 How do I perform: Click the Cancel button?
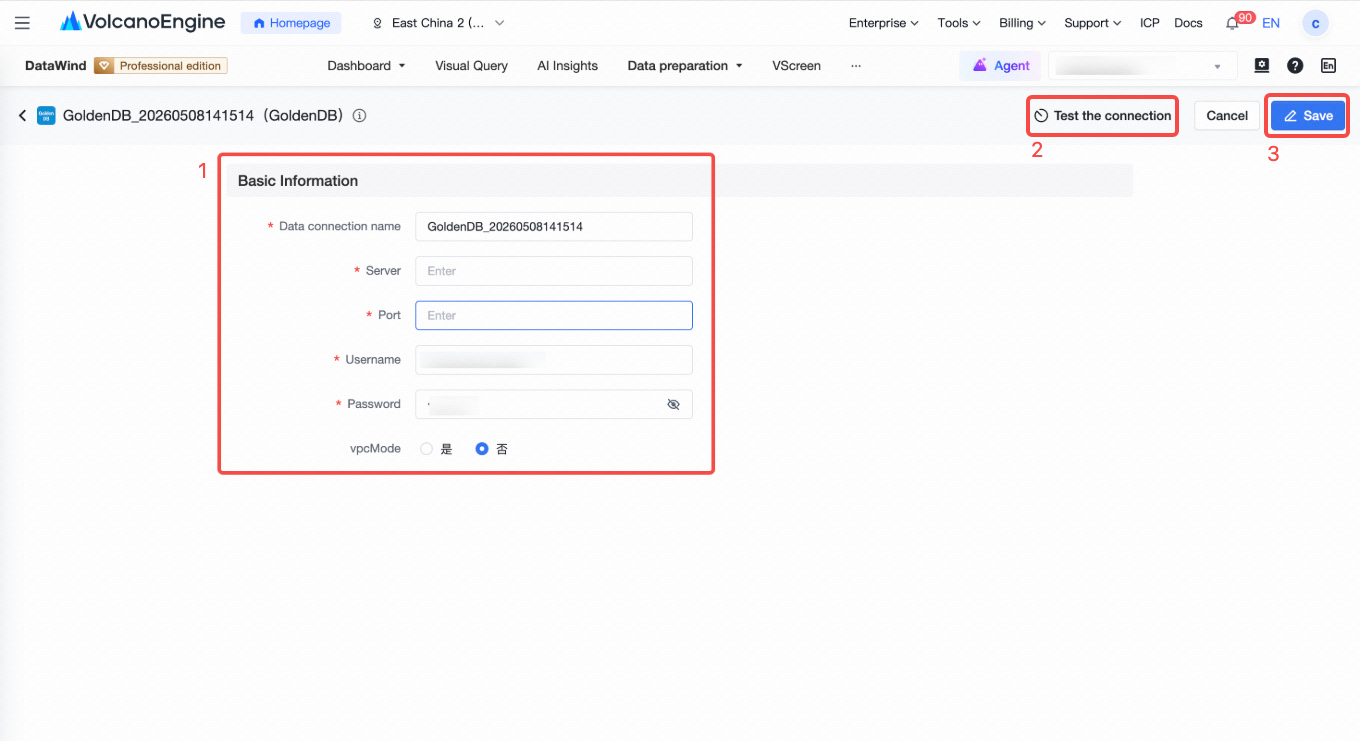[1227, 116]
